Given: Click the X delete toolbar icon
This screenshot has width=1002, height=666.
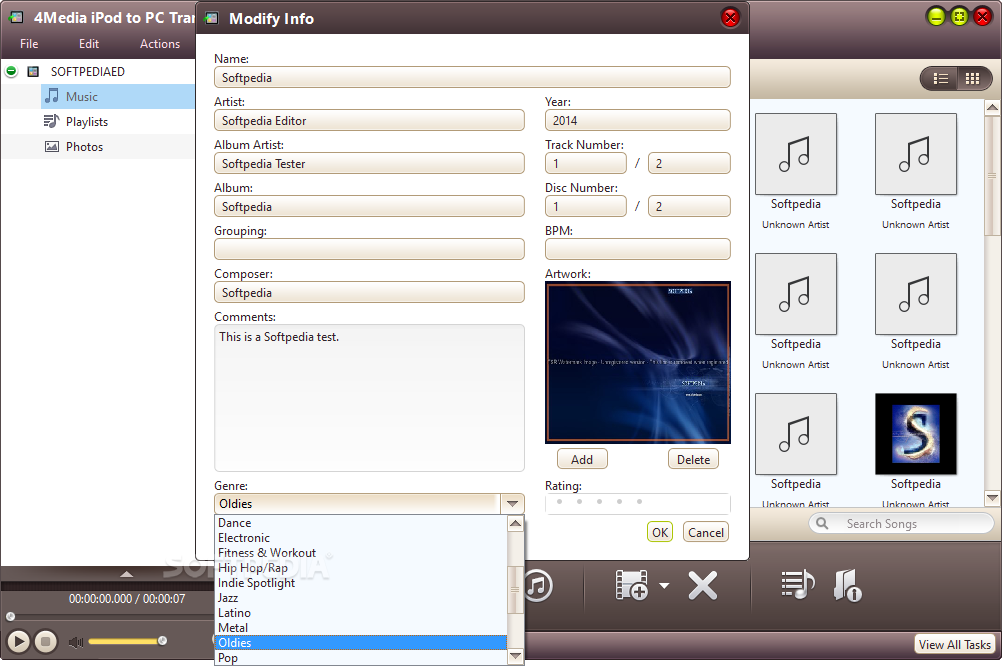Looking at the screenshot, I should pos(702,585).
